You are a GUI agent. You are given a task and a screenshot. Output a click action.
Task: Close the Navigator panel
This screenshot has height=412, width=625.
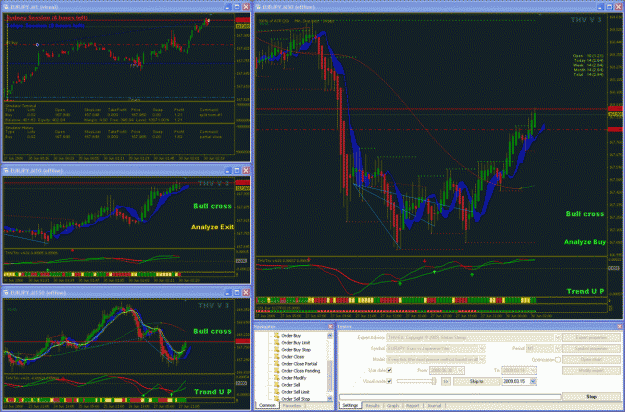(330, 326)
